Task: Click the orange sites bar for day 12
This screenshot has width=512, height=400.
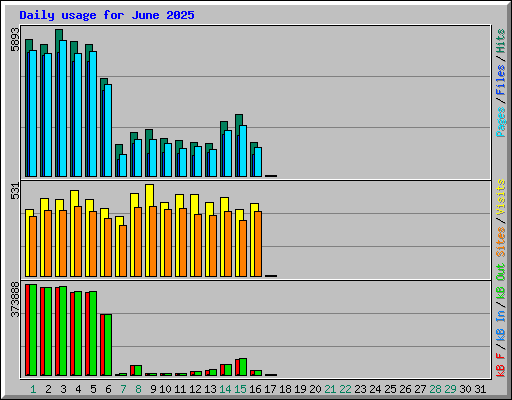Action: pos(198,245)
